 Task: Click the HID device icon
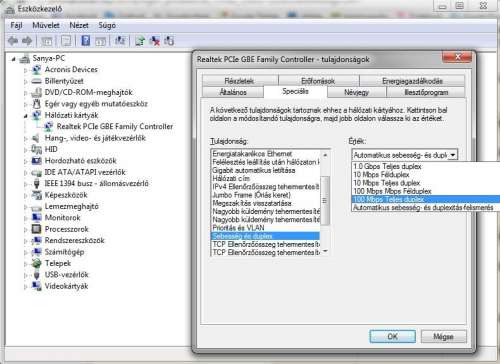[36, 149]
